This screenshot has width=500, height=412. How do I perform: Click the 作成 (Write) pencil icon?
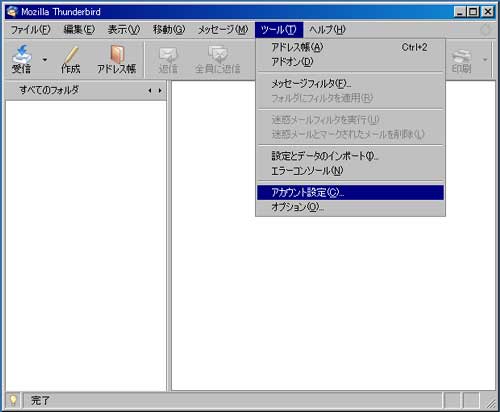pyautogui.click(x=71, y=59)
